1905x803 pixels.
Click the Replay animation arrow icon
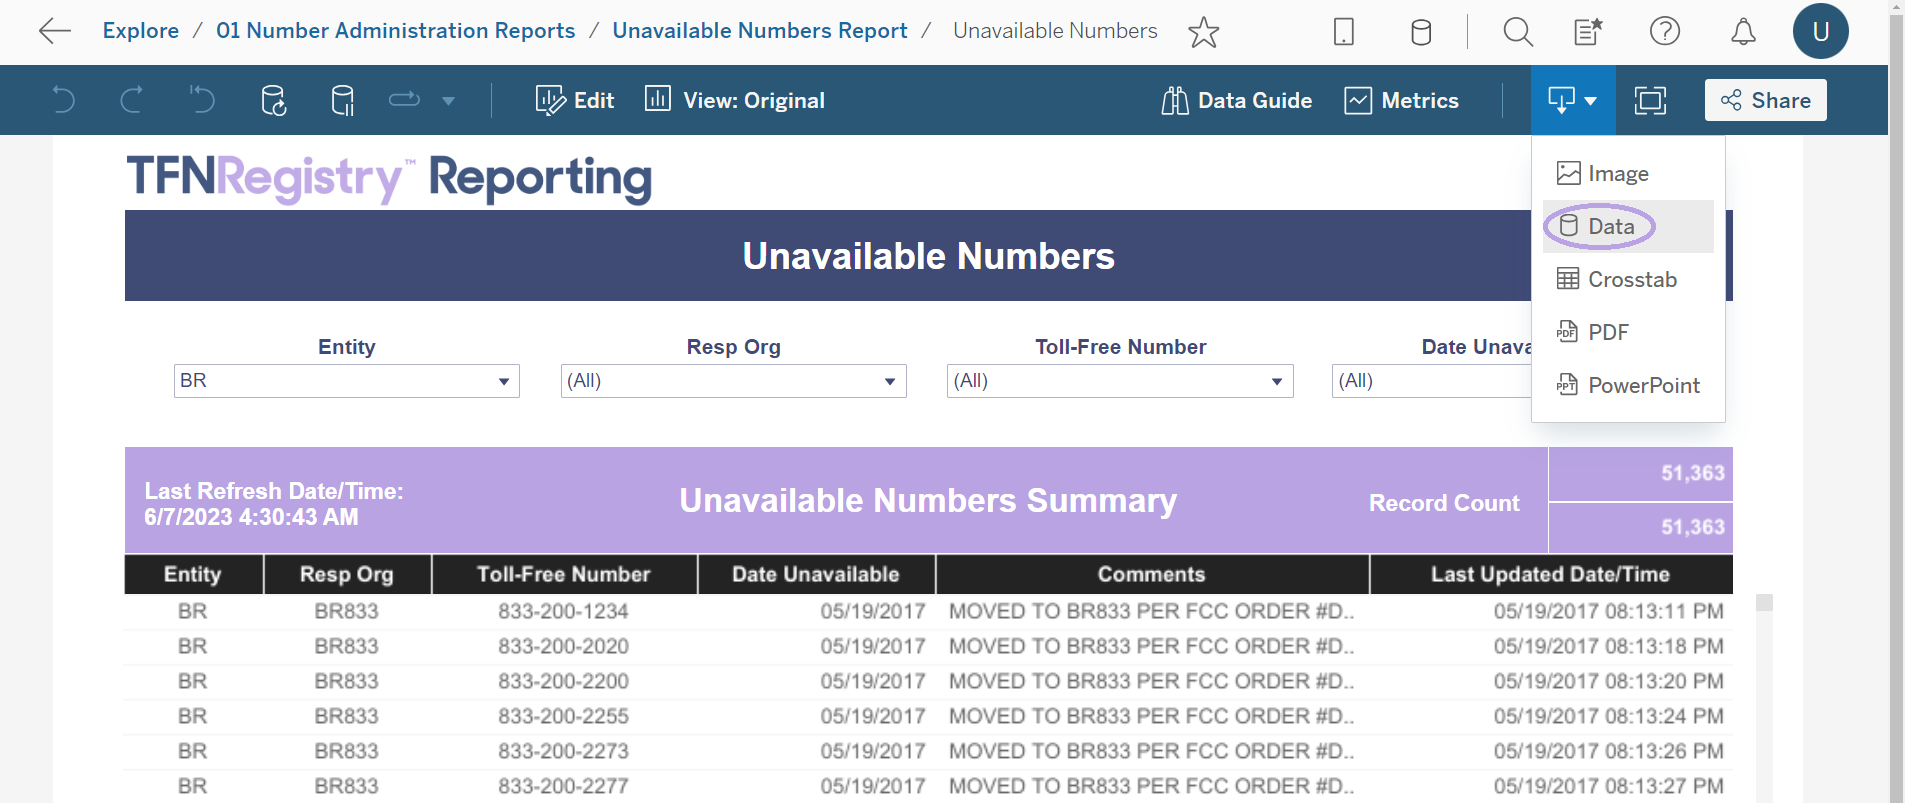click(x=404, y=99)
